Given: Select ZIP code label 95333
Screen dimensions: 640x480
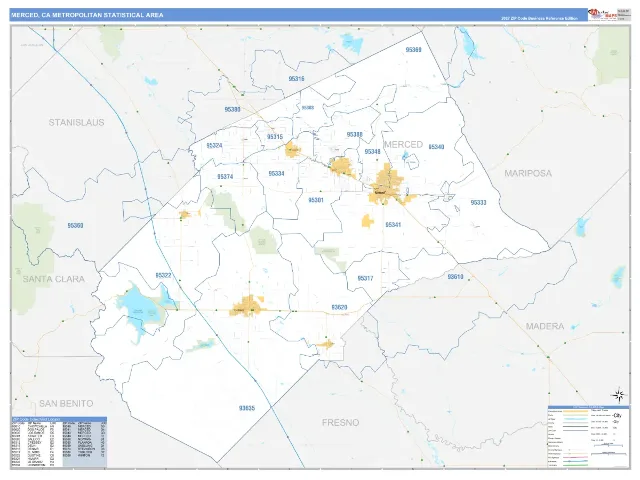Looking at the screenshot, I should tap(478, 202).
